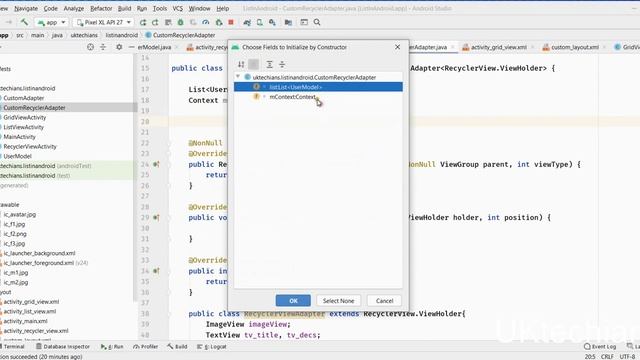Screen dimensions: 640x360
Task: Select GridViewActivity in the project tree
Action: [24, 117]
